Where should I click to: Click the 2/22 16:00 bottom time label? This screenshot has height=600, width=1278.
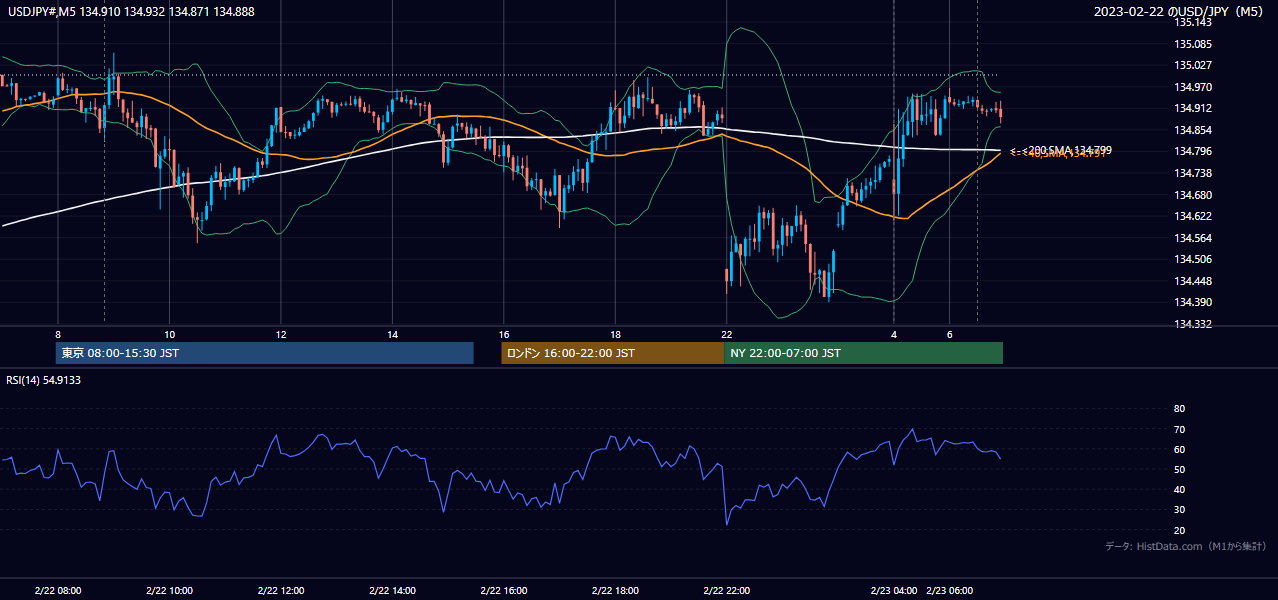(x=504, y=590)
